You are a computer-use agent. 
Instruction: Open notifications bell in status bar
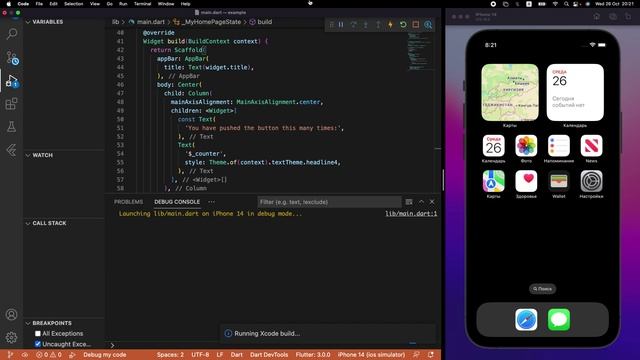tap(431, 355)
